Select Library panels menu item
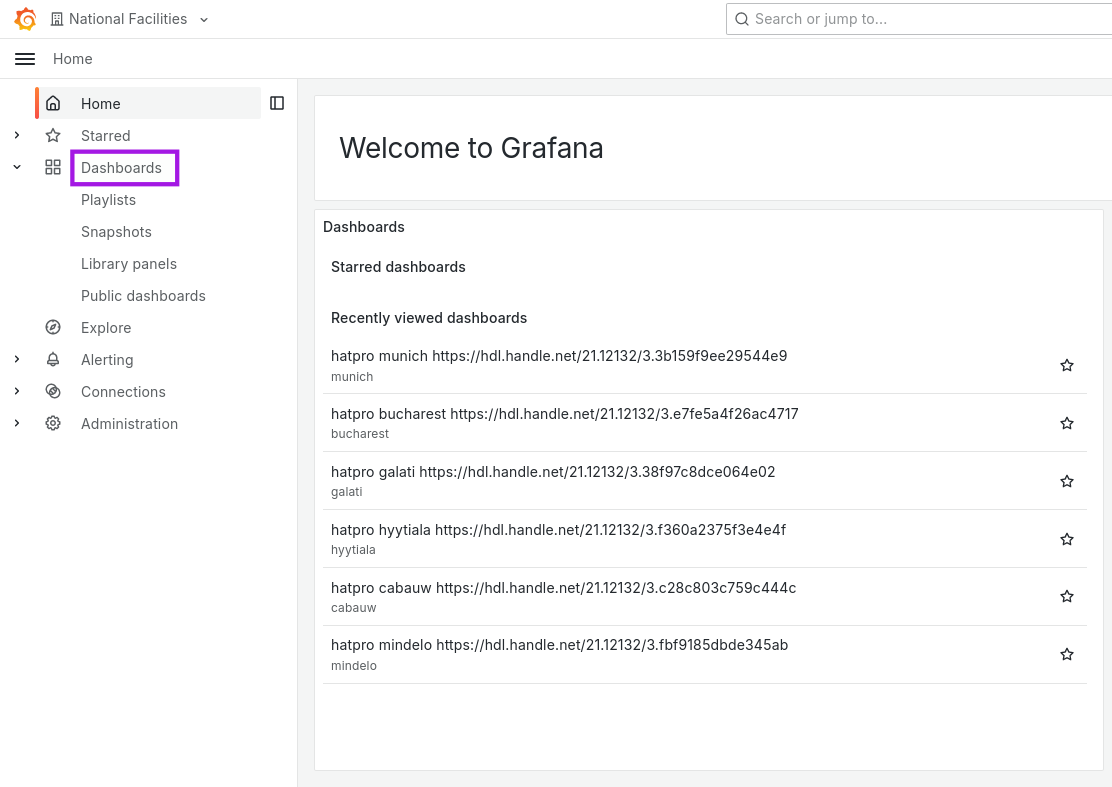Viewport: 1112px width, 787px height. point(129,264)
